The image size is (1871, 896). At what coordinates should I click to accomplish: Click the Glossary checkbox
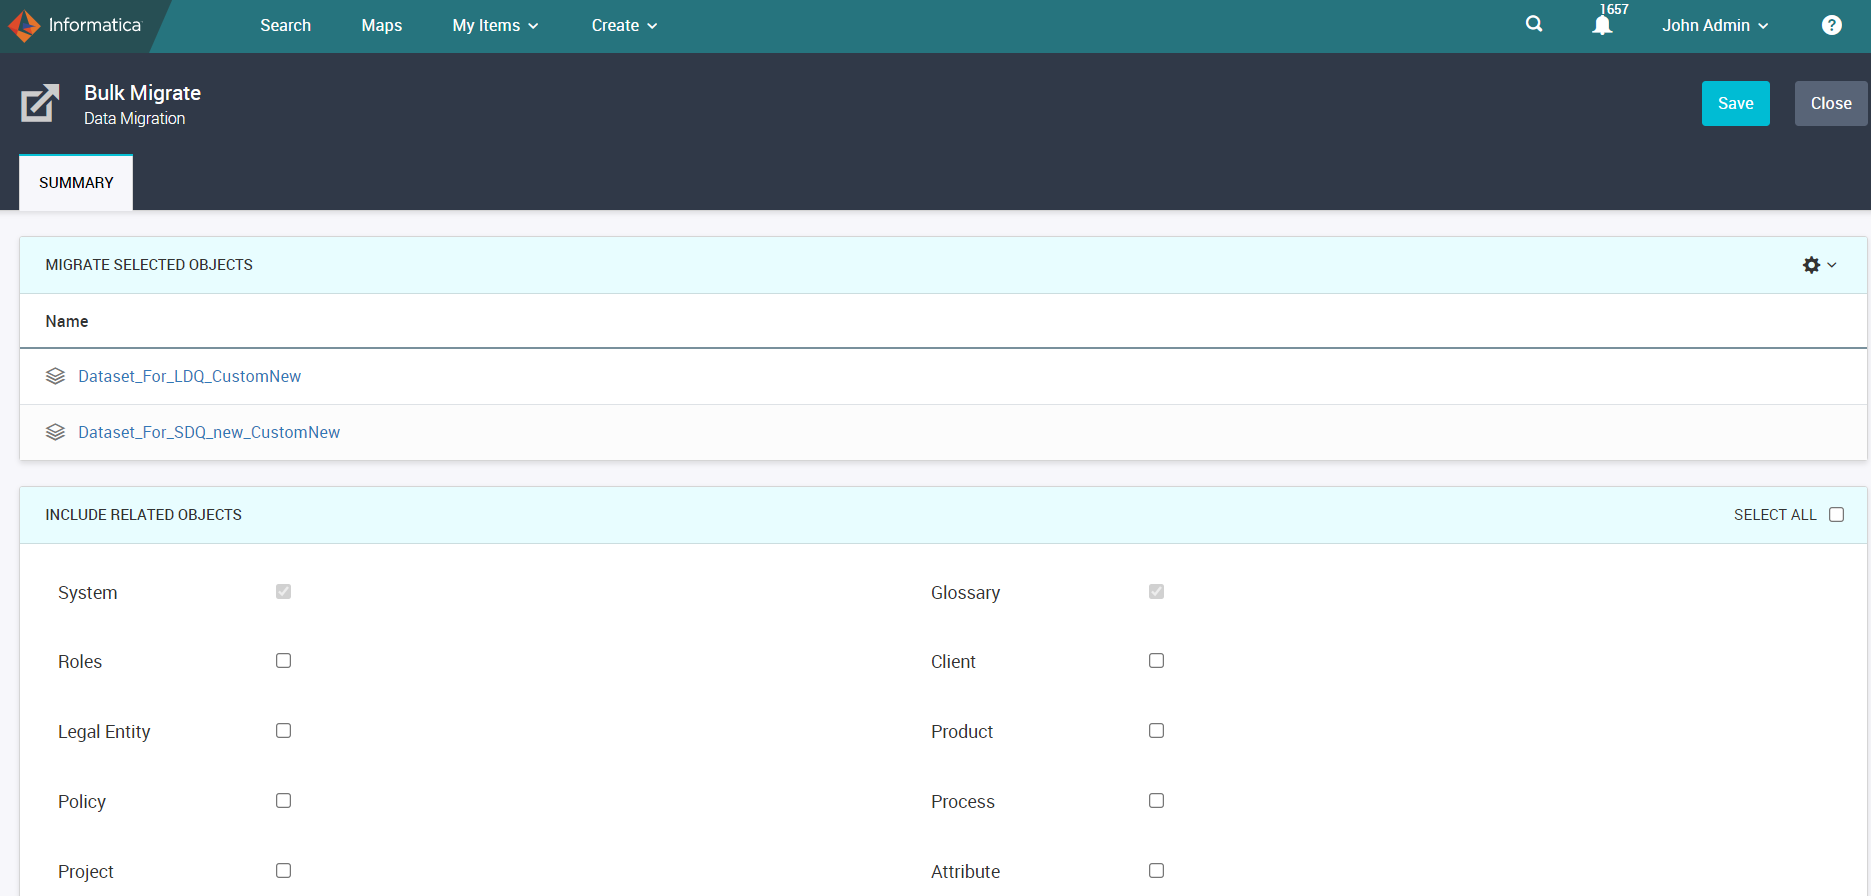[x=1156, y=591]
